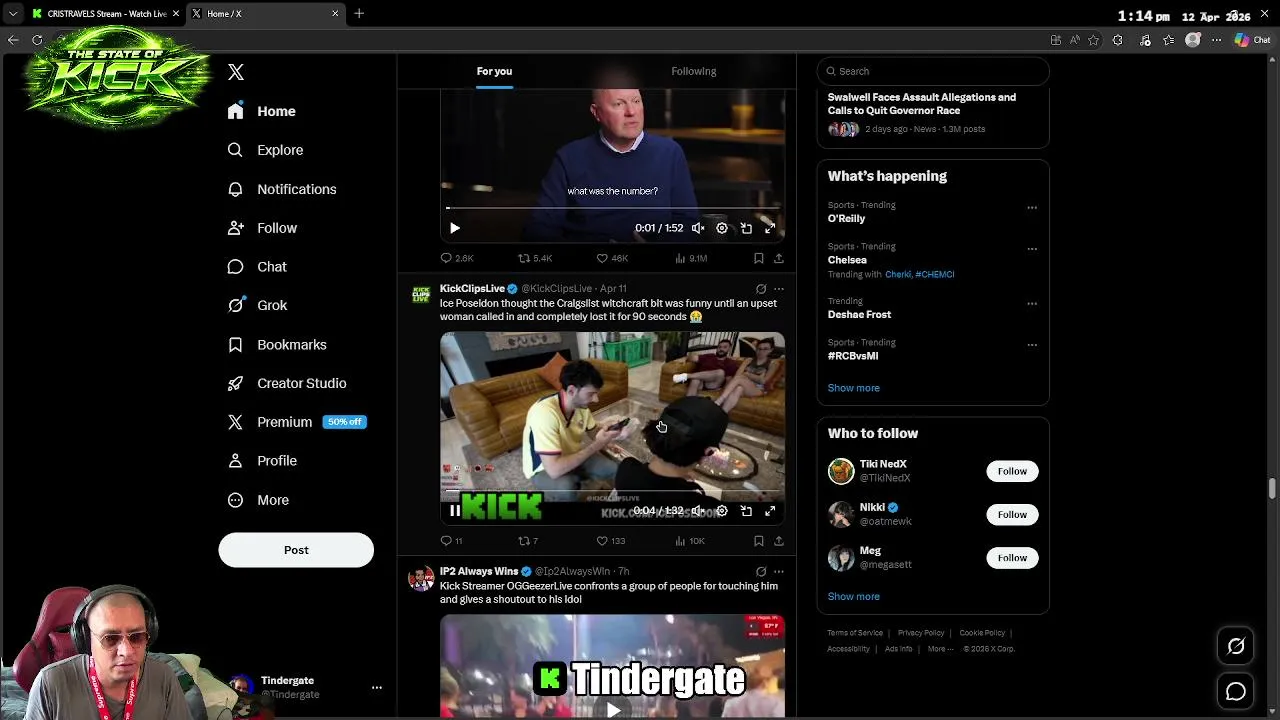Open the more options on KickClipsLive post
This screenshot has width=1280, height=720.
(779, 289)
